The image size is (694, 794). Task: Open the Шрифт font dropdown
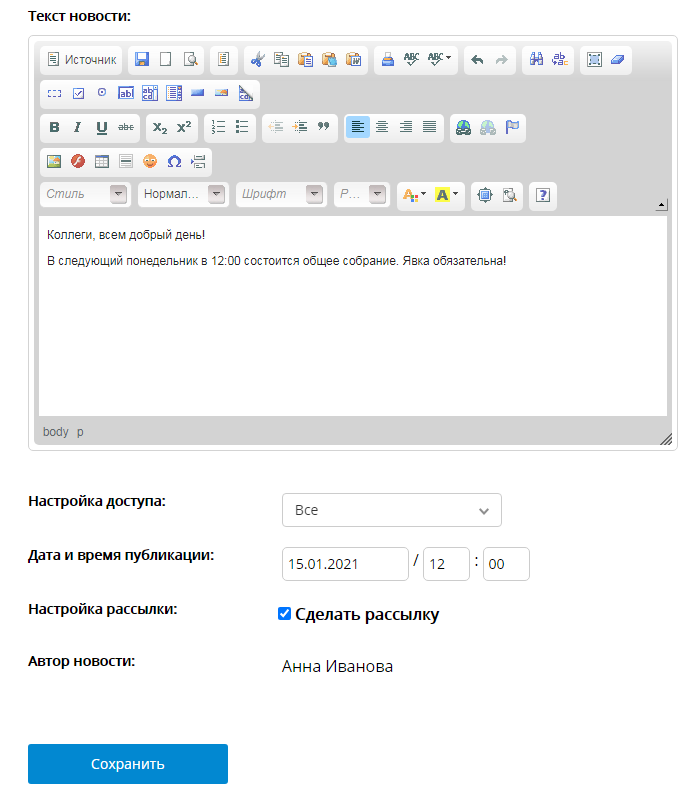coord(281,195)
